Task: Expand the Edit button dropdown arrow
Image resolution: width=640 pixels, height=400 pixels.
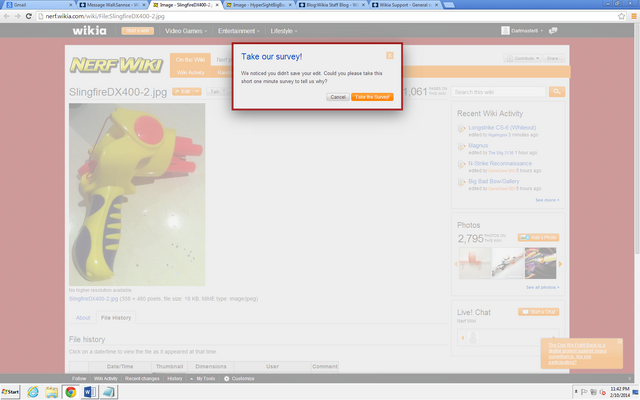Action: coord(197,92)
